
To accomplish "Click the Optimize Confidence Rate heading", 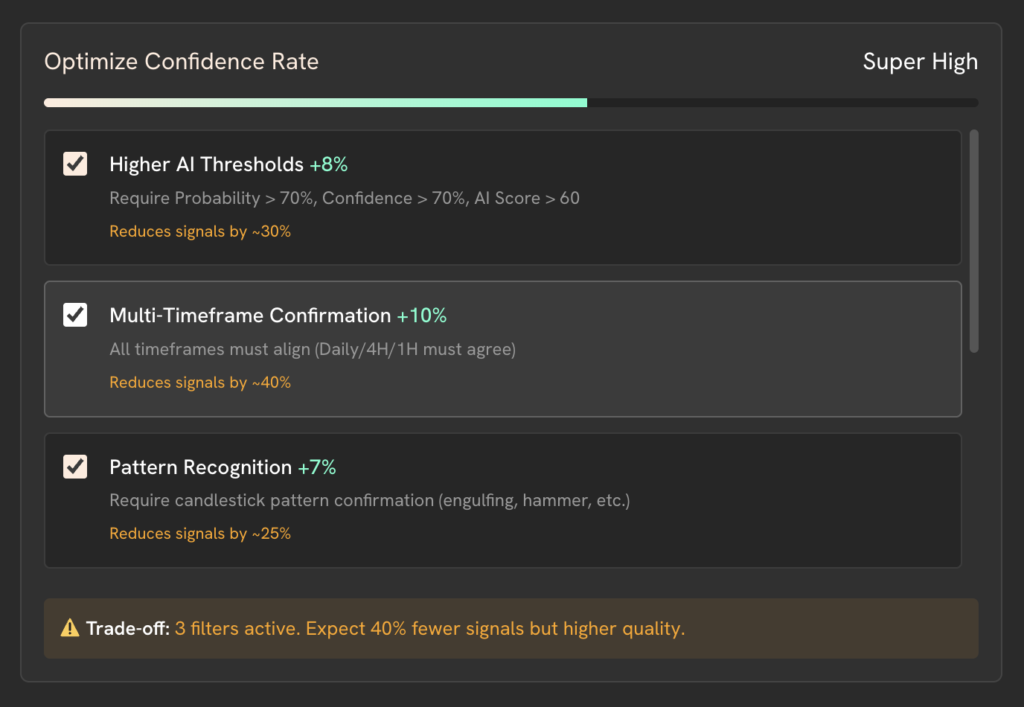I will click(181, 62).
